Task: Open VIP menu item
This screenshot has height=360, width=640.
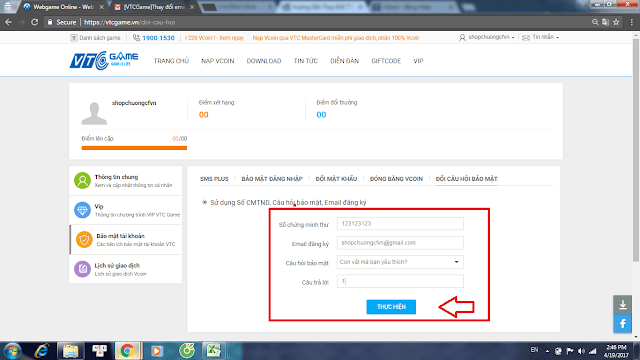Action: (x=418, y=61)
